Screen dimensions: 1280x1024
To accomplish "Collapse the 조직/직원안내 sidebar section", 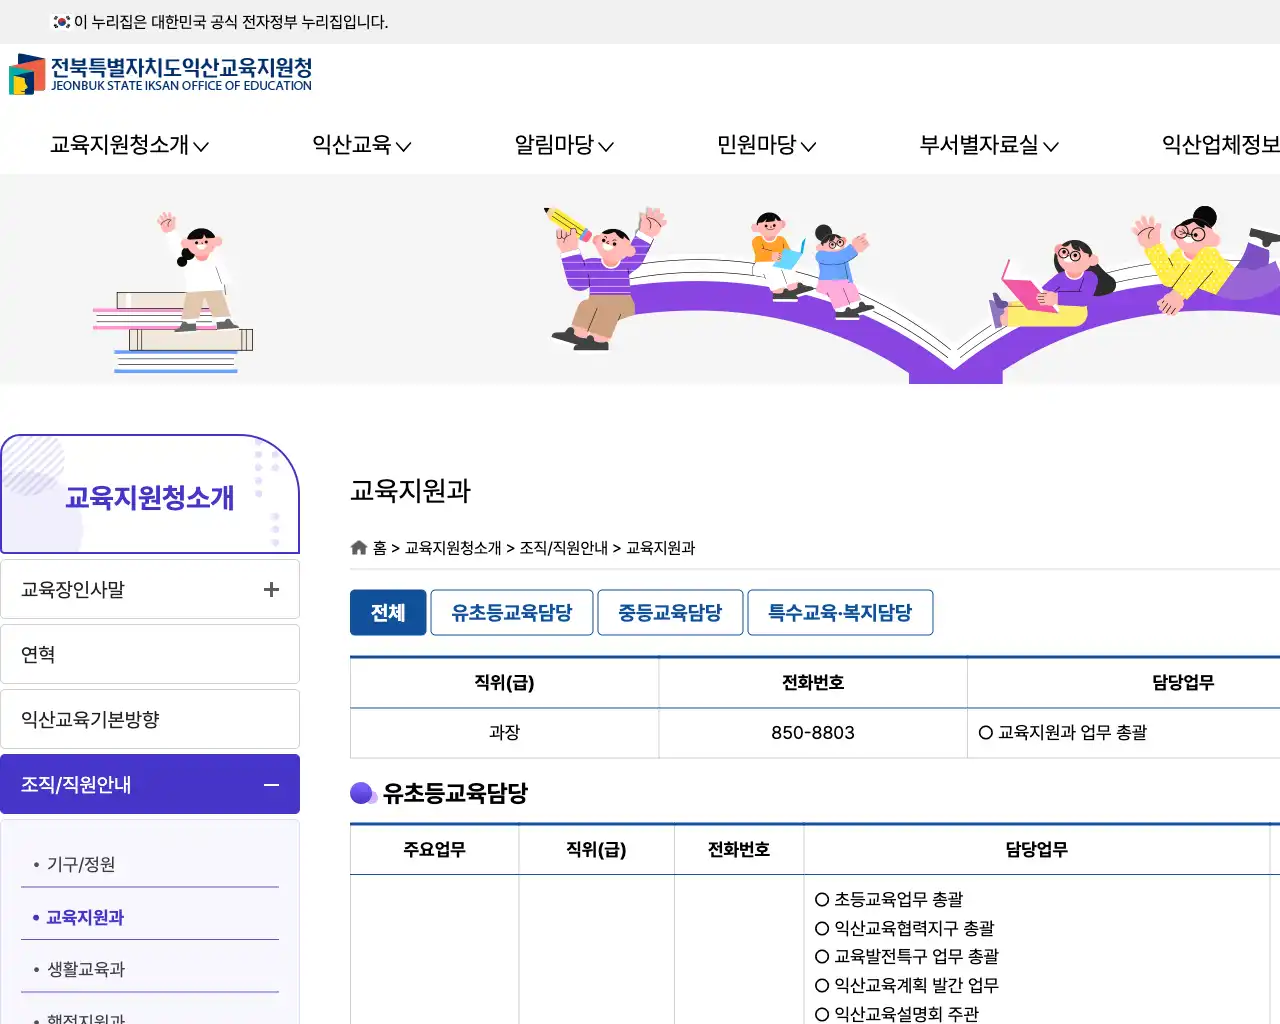I will click(x=270, y=785).
